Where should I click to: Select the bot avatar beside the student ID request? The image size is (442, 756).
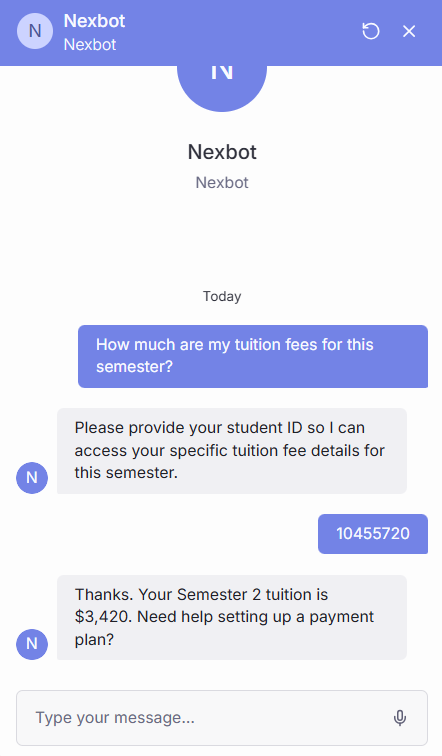pos(32,478)
